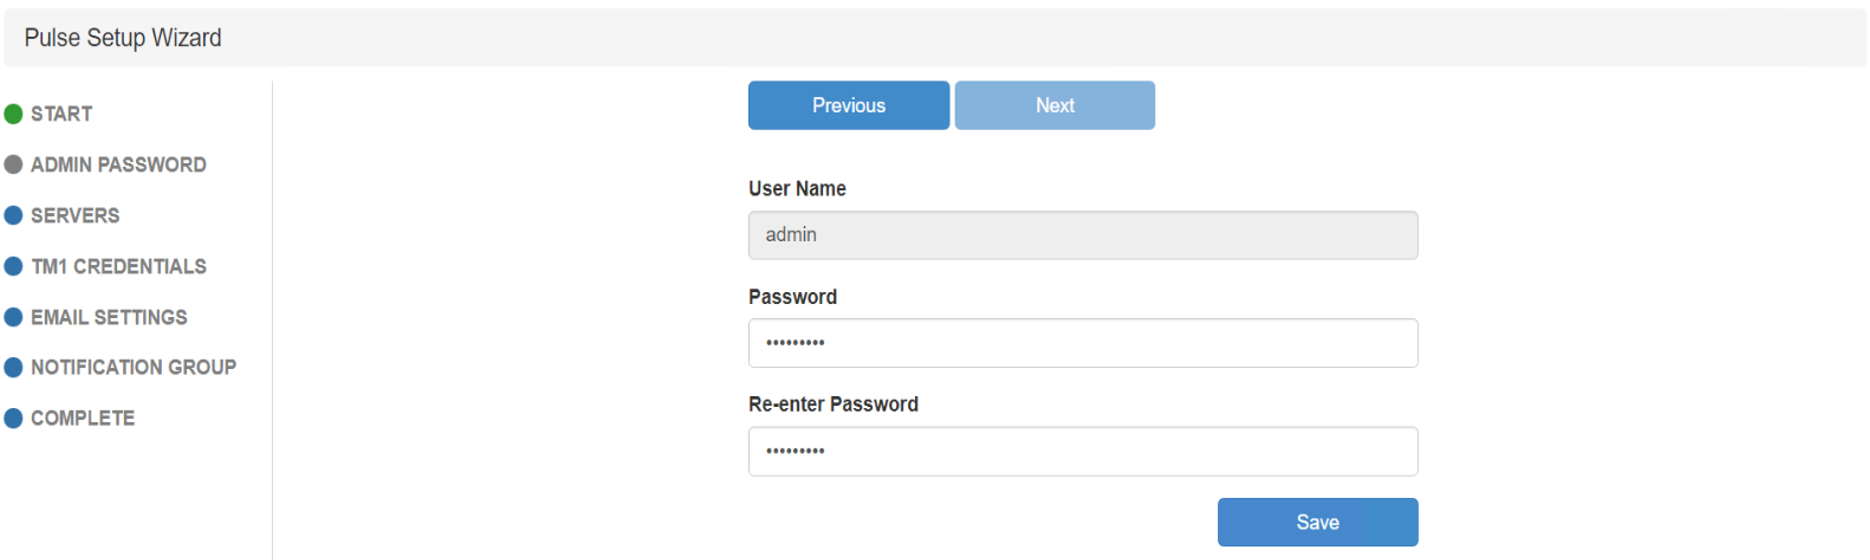The width and height of the screenshot is (1870, 560).
Task: Click the User Name field
Action: point(1082,235)
